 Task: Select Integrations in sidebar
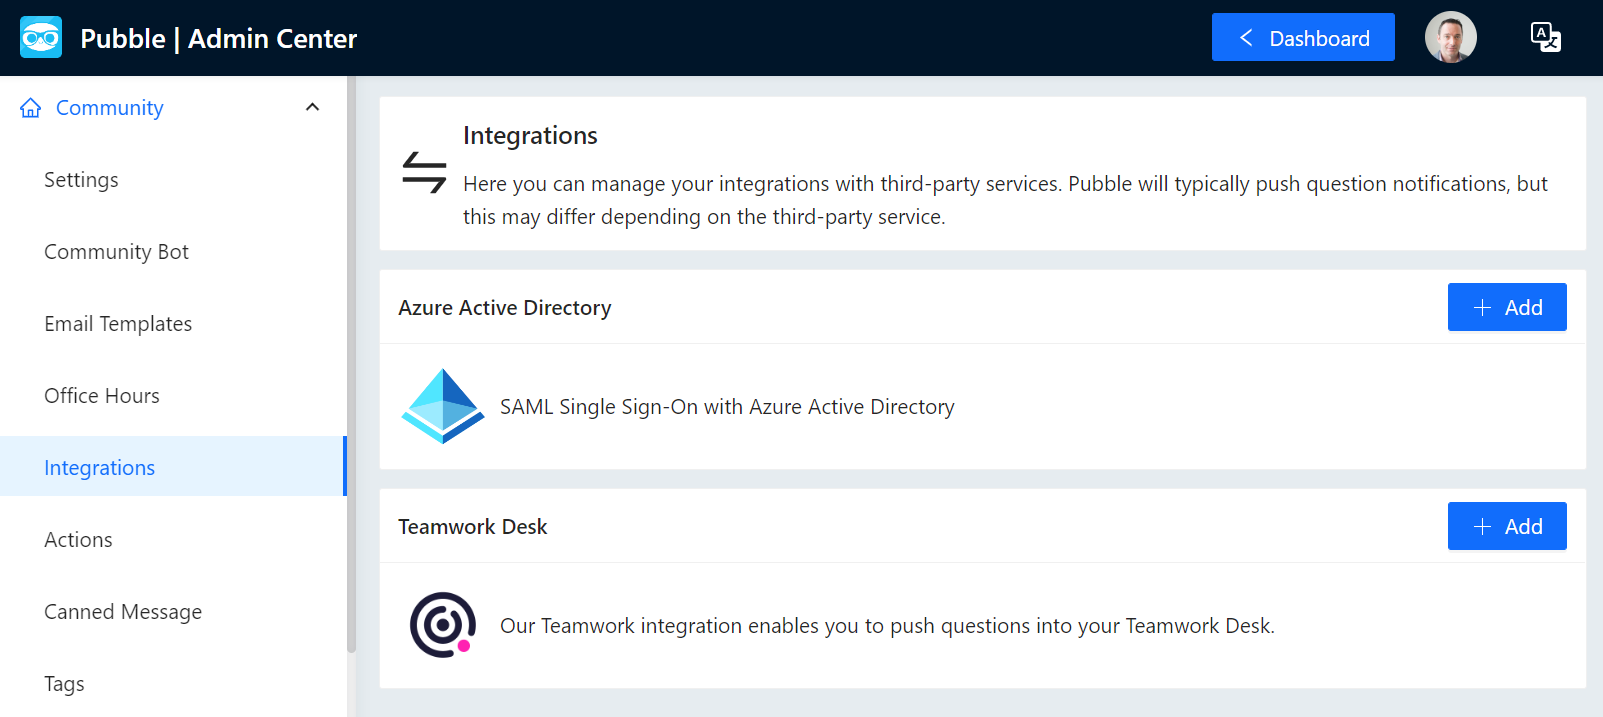click(x=172, y=466)
